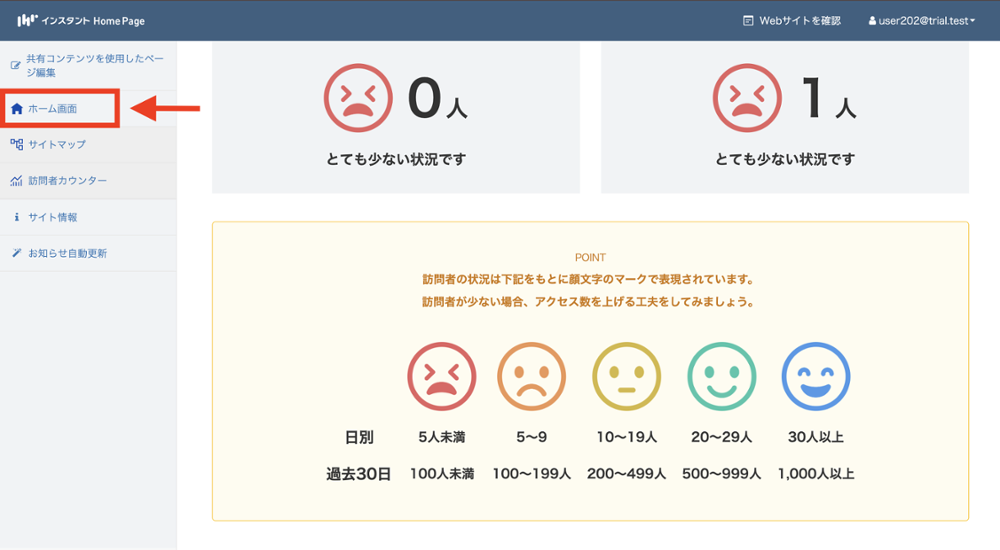Click the auto-update magic wand icon

click(16, 253)
